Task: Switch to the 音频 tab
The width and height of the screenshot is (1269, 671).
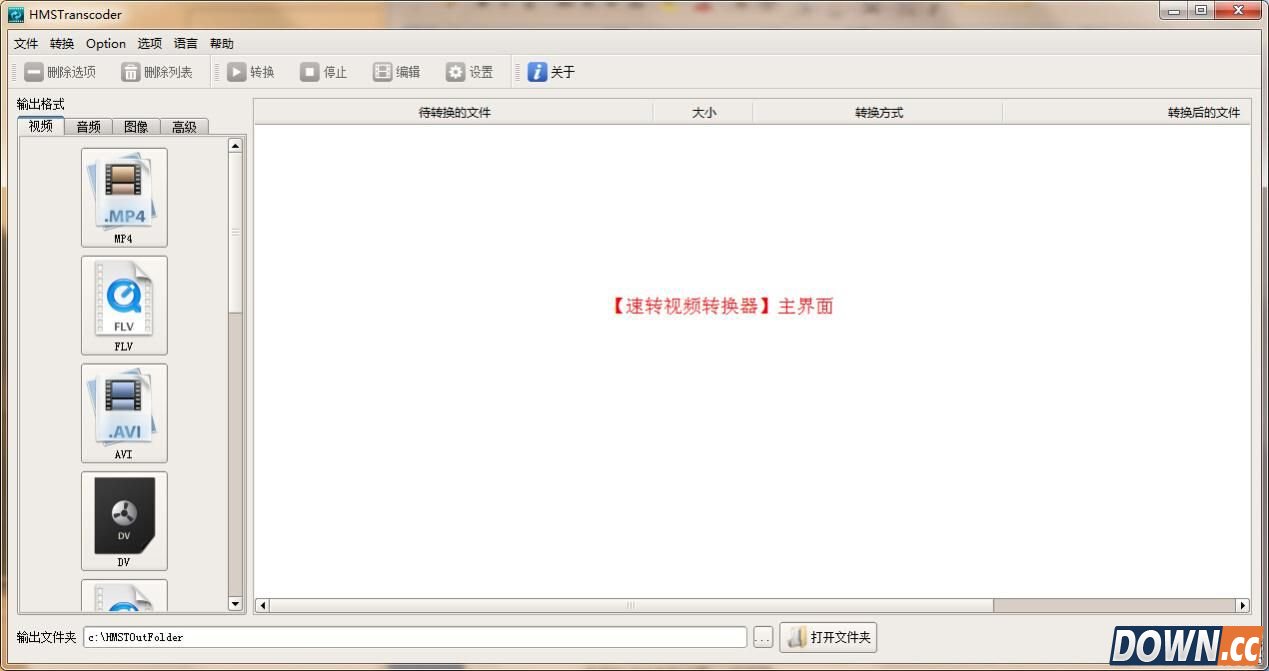Action: point(88,126)
